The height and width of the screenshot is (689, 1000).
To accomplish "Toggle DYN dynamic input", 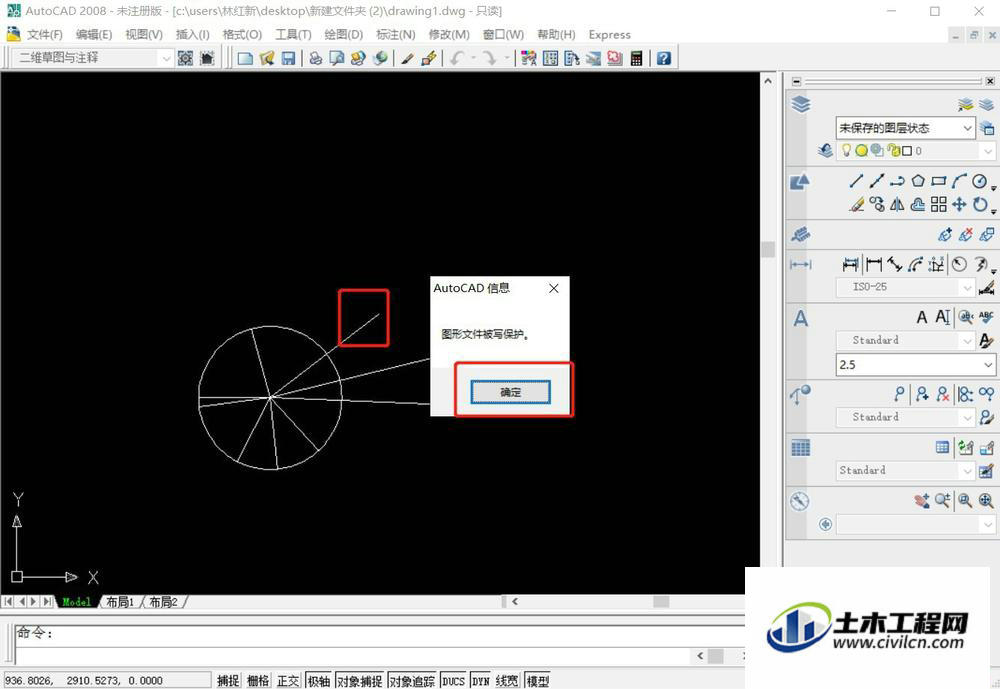I will [481, 681].
